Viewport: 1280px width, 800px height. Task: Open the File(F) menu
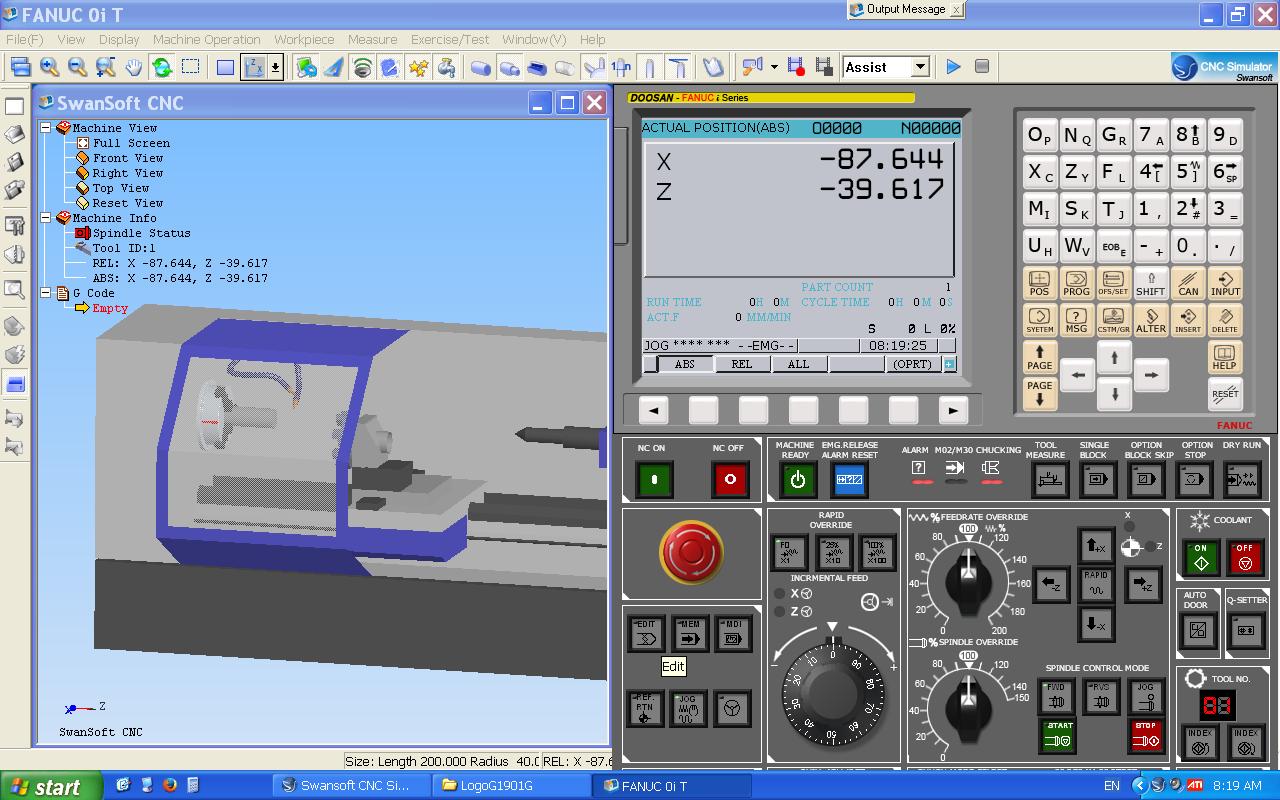(x=25, y=39)
